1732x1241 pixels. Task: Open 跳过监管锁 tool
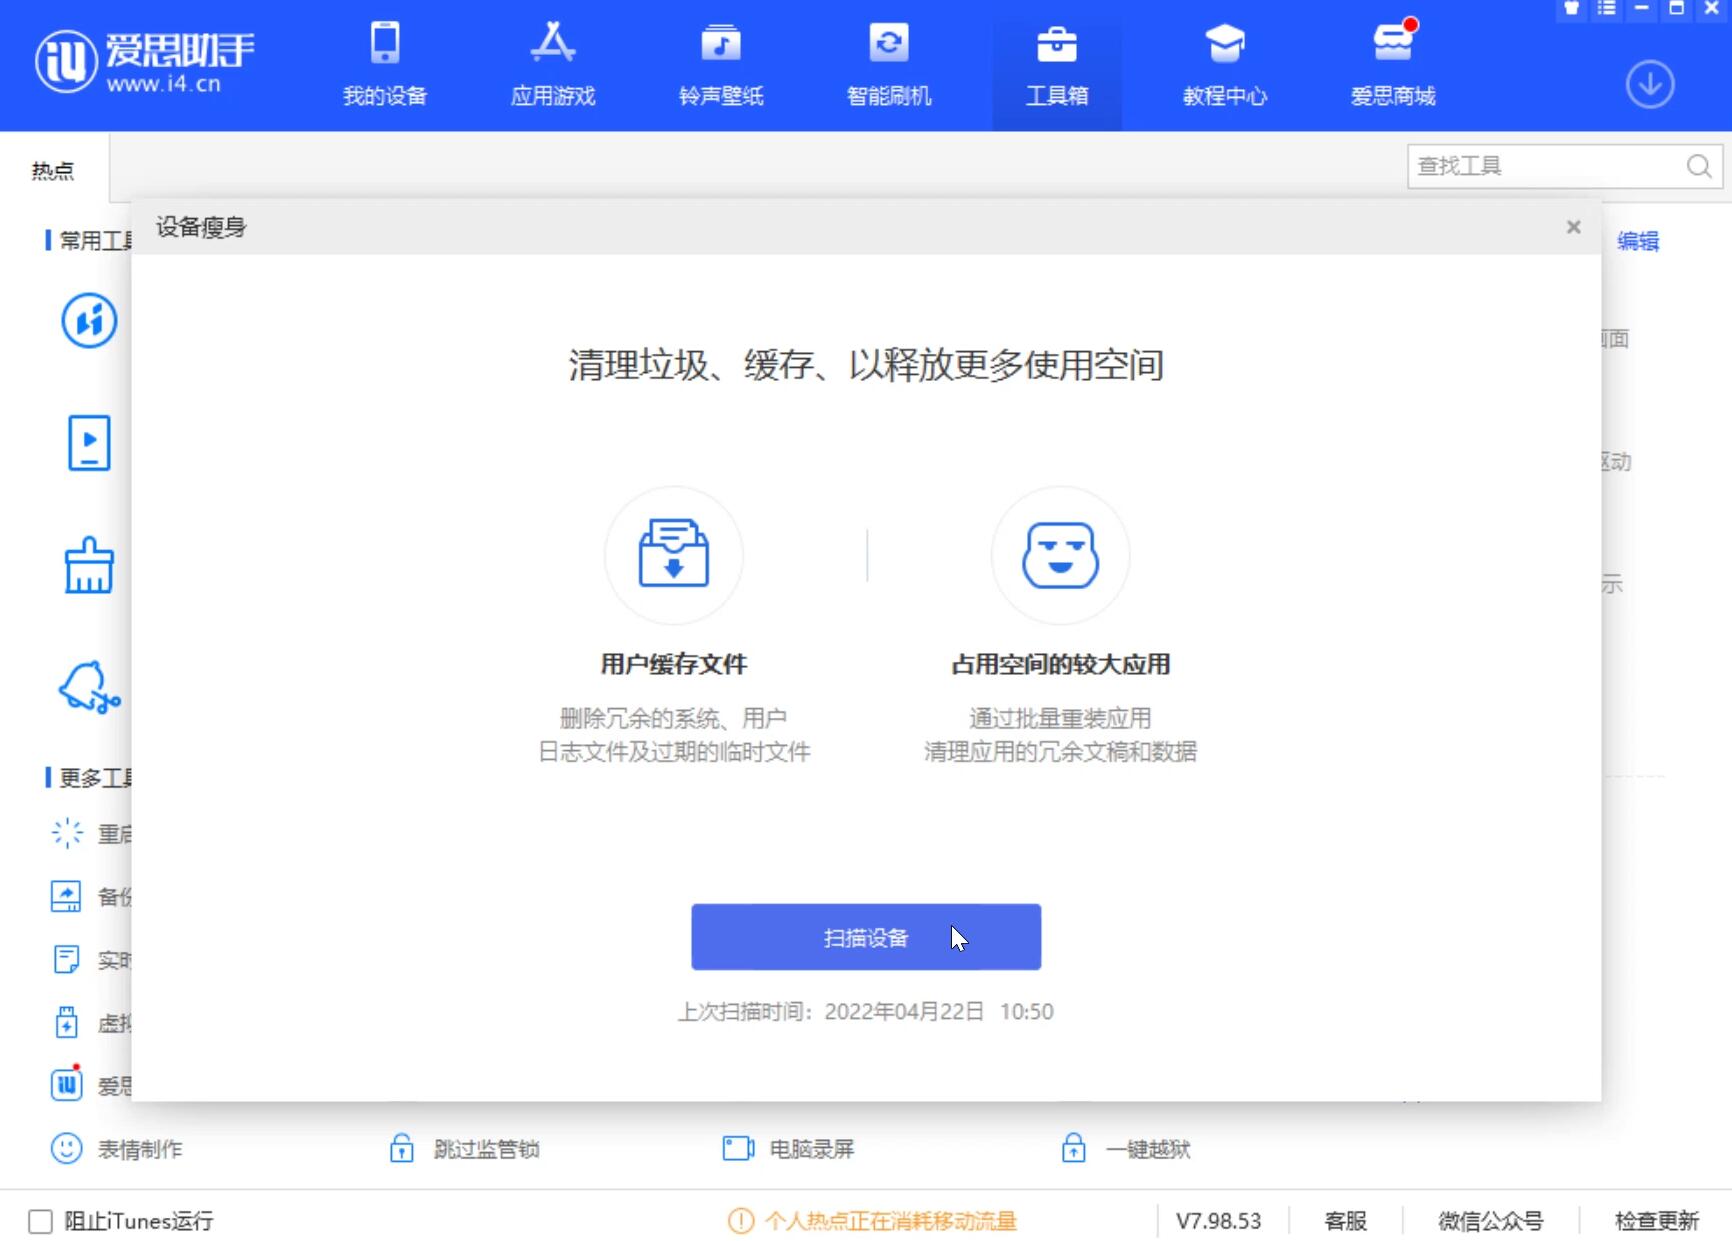click(464, 1149)
